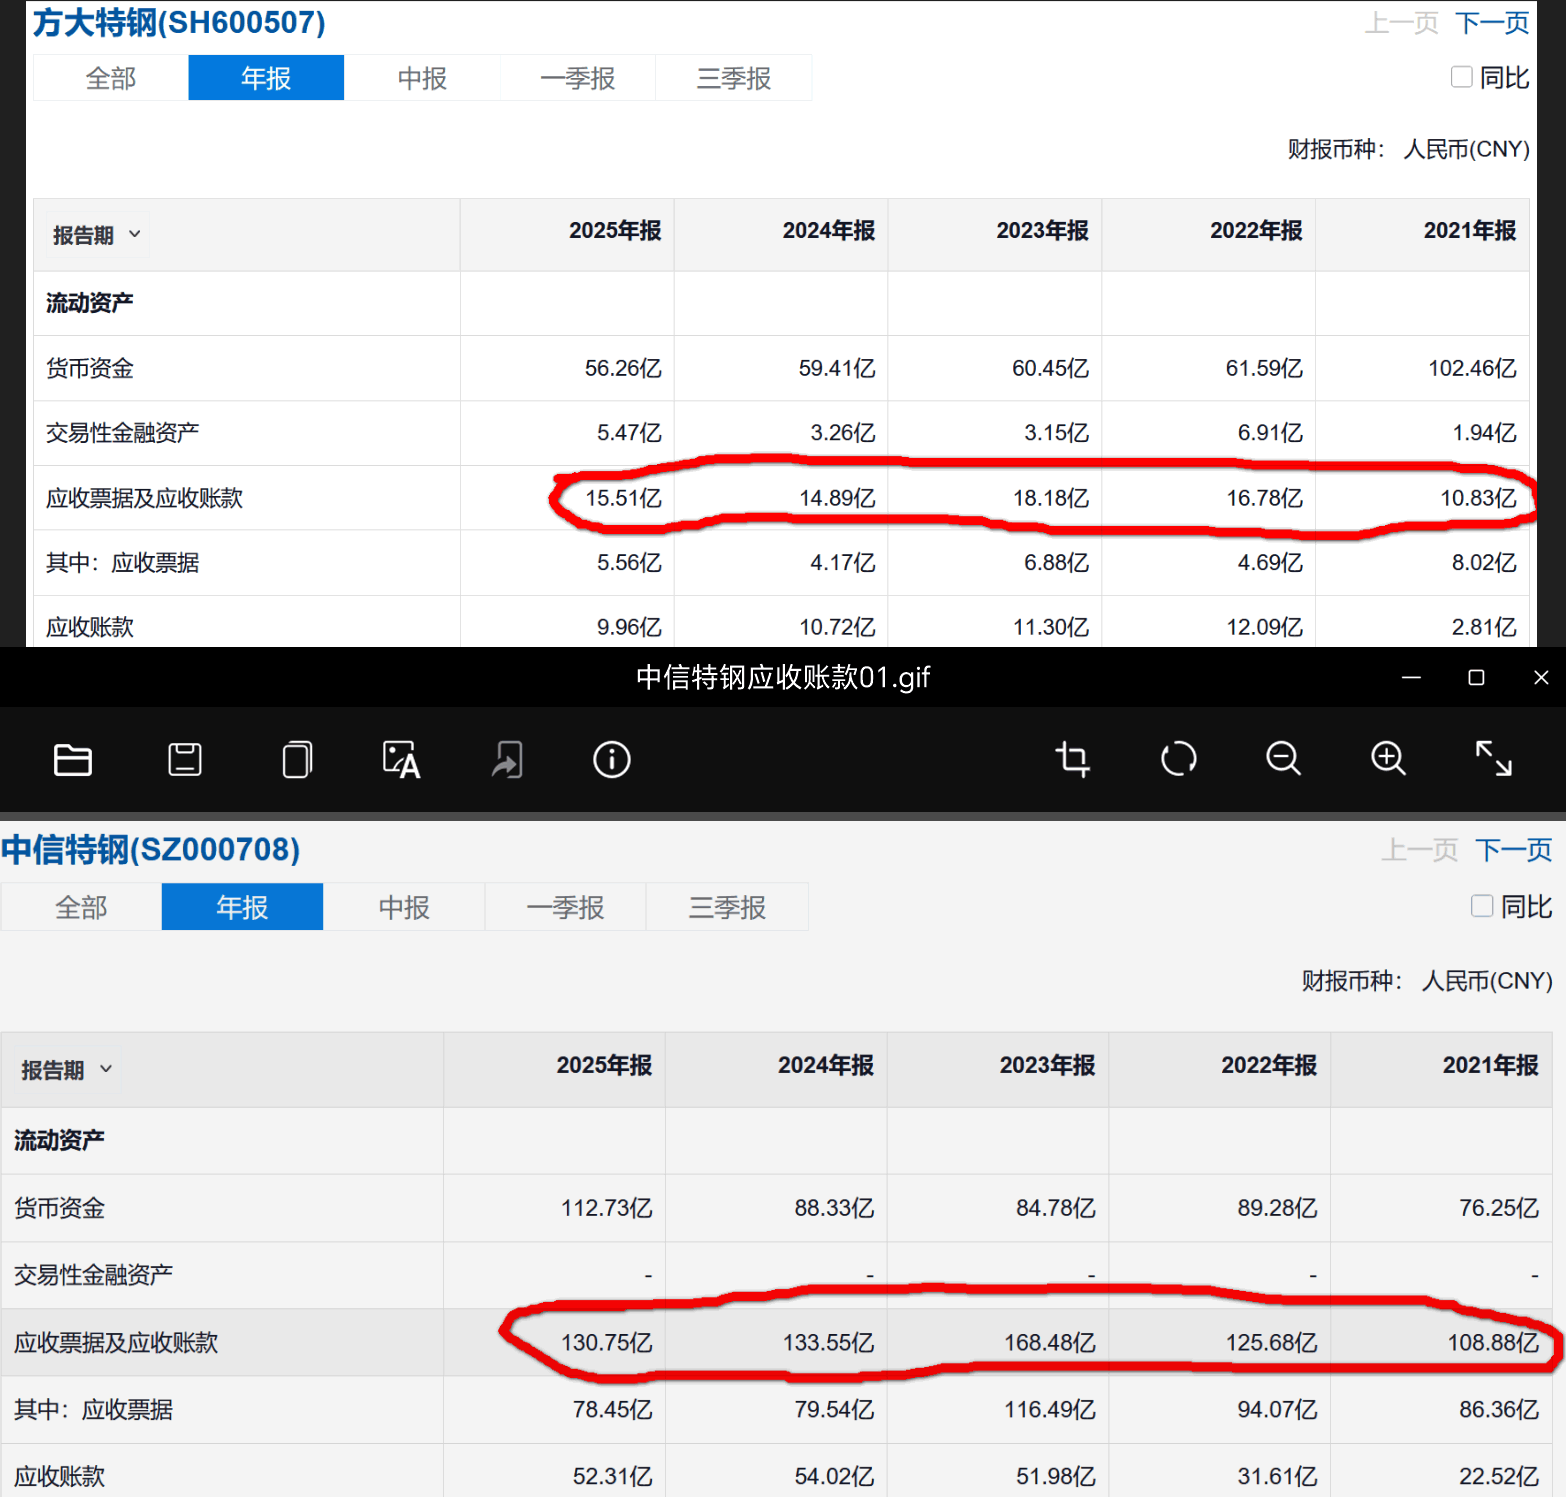Zoom out of the image
The height and width of the screenshot is (1497, 1566).
1283,759
